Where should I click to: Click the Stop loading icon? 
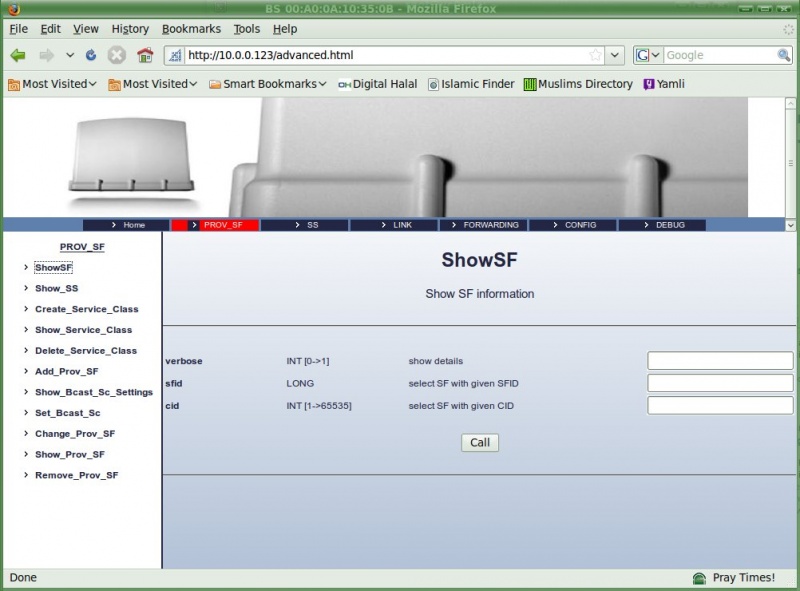click(x=116, y=55)
